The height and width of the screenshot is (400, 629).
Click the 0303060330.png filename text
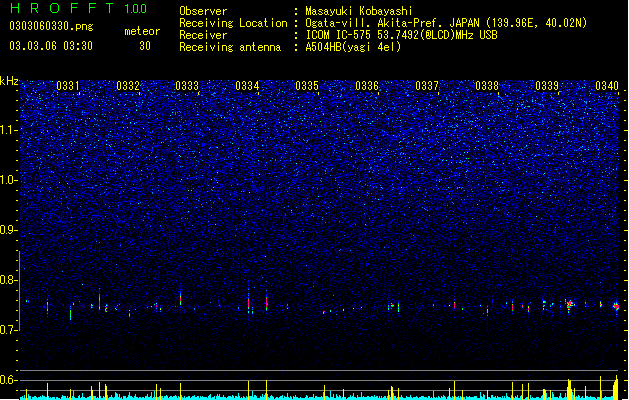pos(51,26)
